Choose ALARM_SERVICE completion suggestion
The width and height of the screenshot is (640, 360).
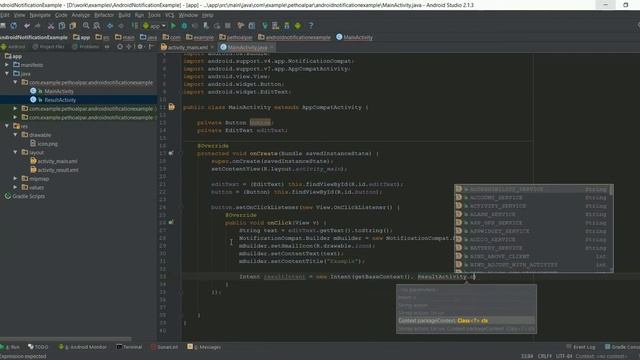point(532,214)
